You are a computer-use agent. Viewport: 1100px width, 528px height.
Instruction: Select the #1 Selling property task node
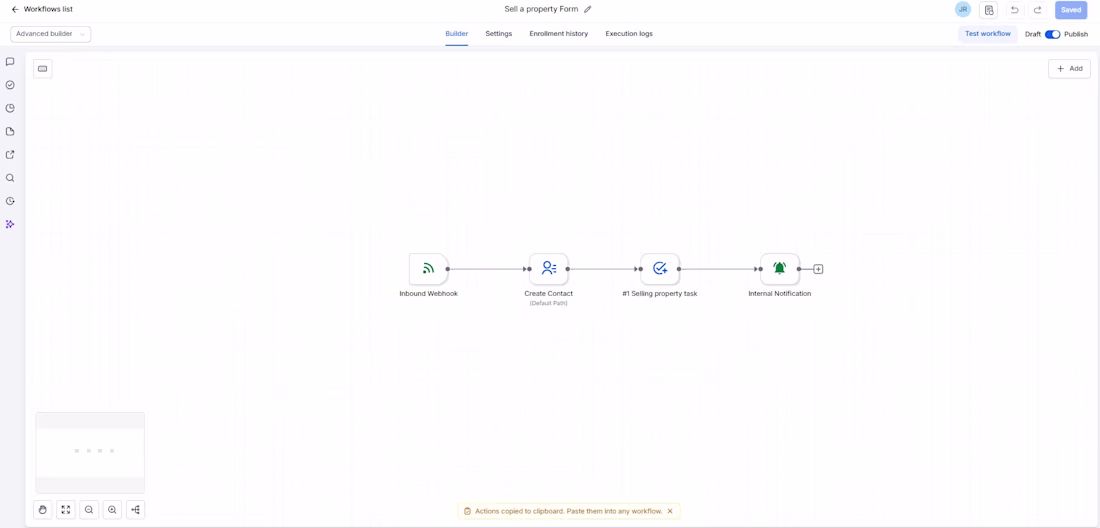(x=659, y=269)
